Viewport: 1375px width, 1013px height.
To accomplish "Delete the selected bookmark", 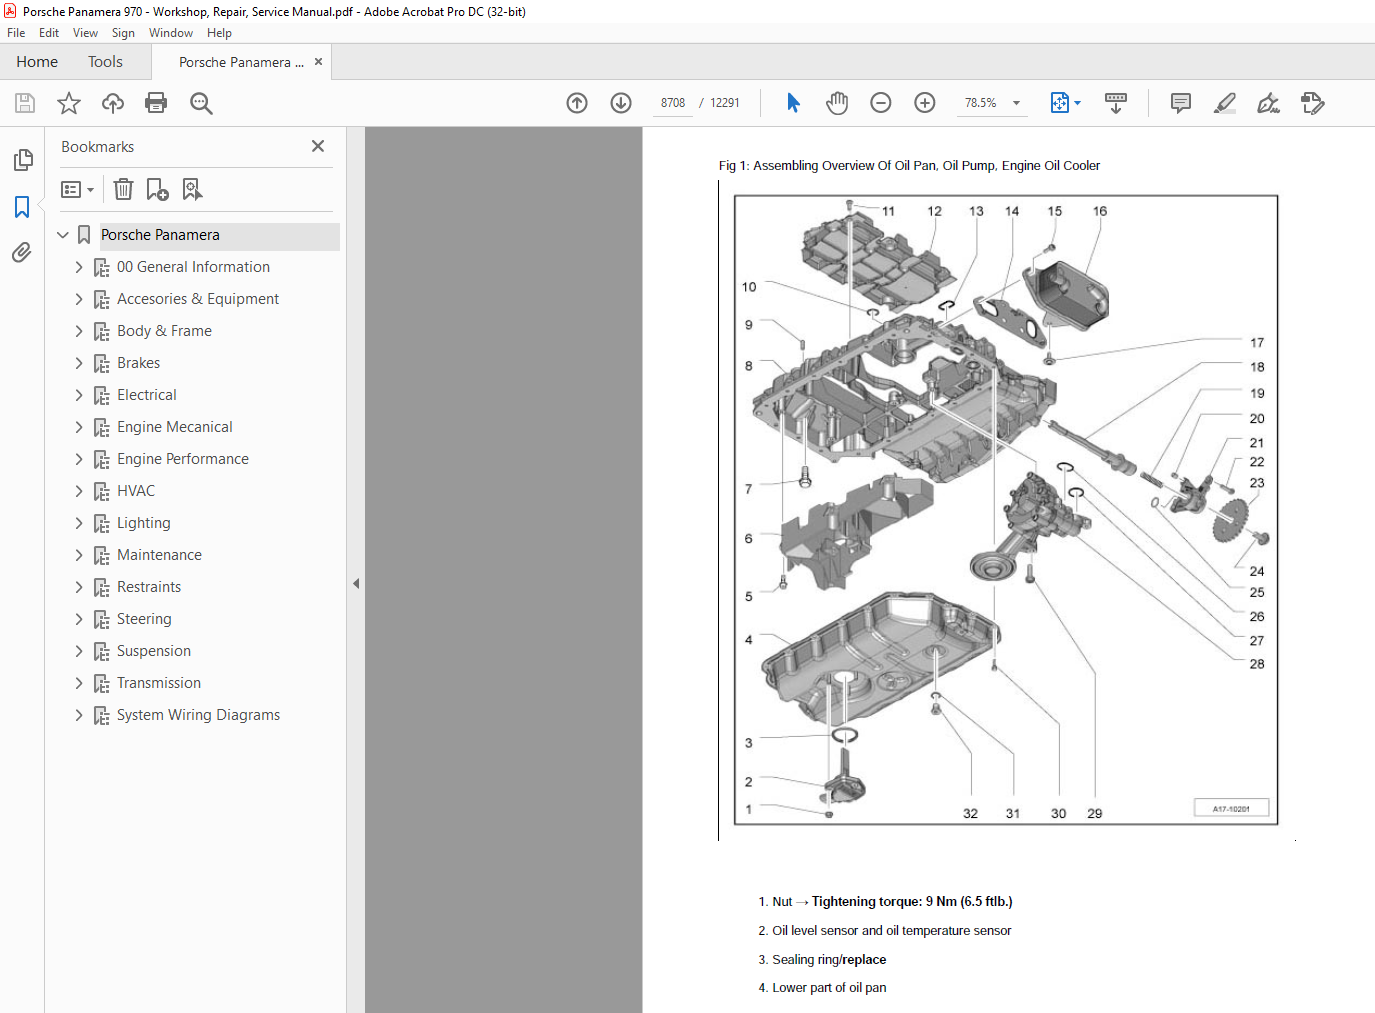I will click(x=123, y=189).
